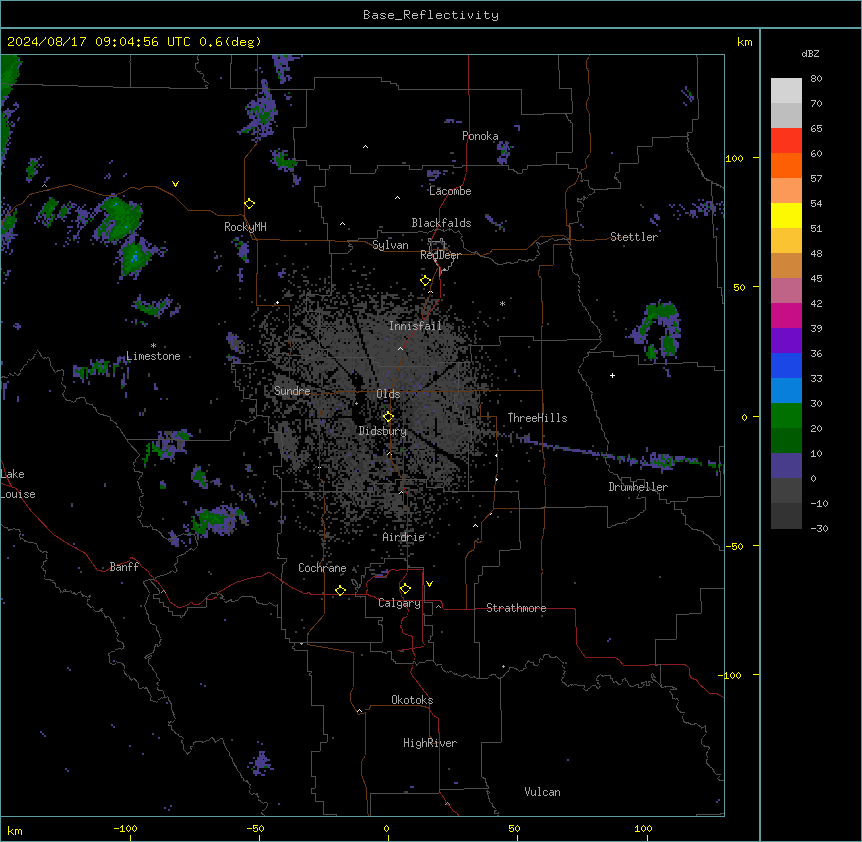The height and width of the screenshot is (842, 862).
Task: Select the 20-30 dBZ green swatch
Action: [x=786, y=416]
